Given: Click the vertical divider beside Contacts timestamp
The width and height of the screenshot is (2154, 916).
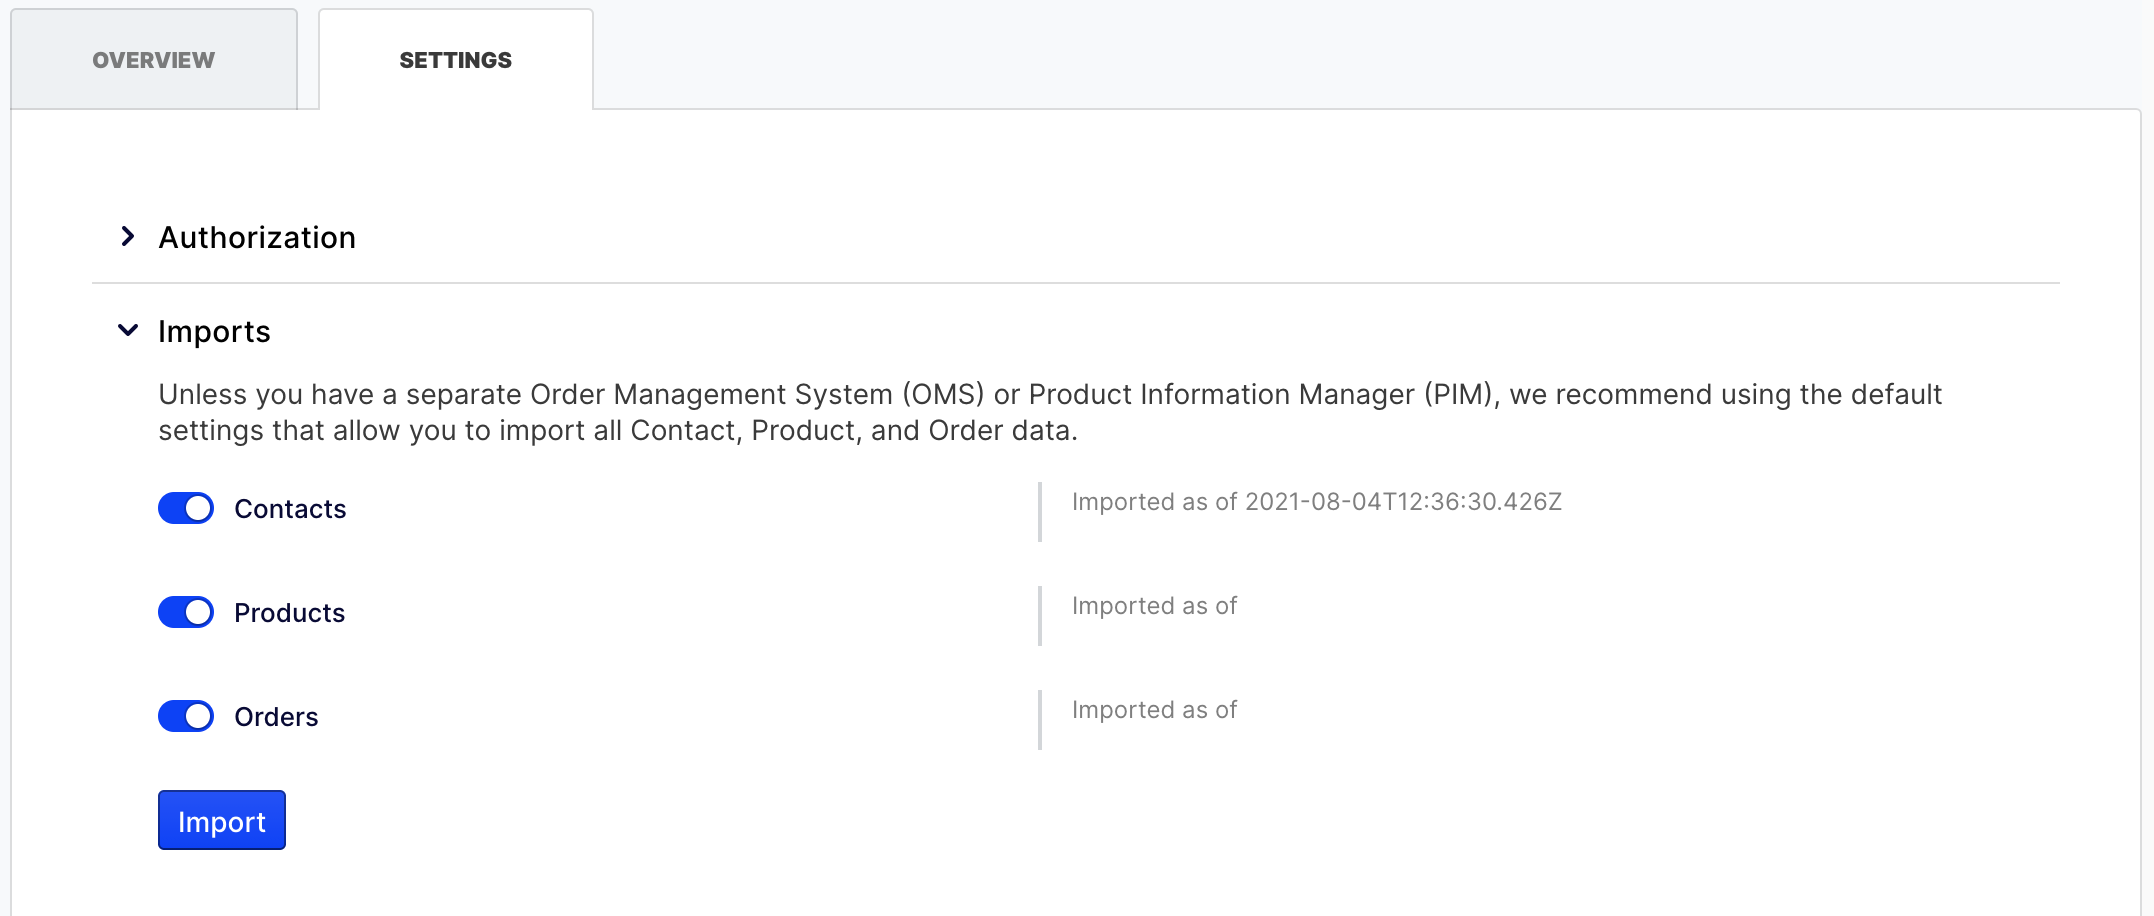Looking at the screenshot, I should coord(1040,512).
